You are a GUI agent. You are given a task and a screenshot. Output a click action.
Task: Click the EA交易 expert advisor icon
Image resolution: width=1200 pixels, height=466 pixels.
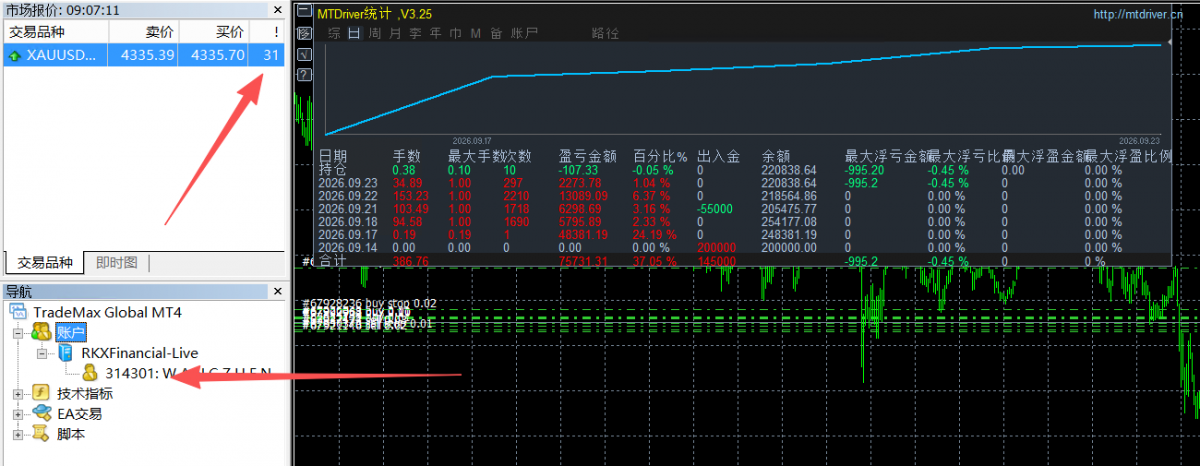pyautogui.click(x=42, y=413)
